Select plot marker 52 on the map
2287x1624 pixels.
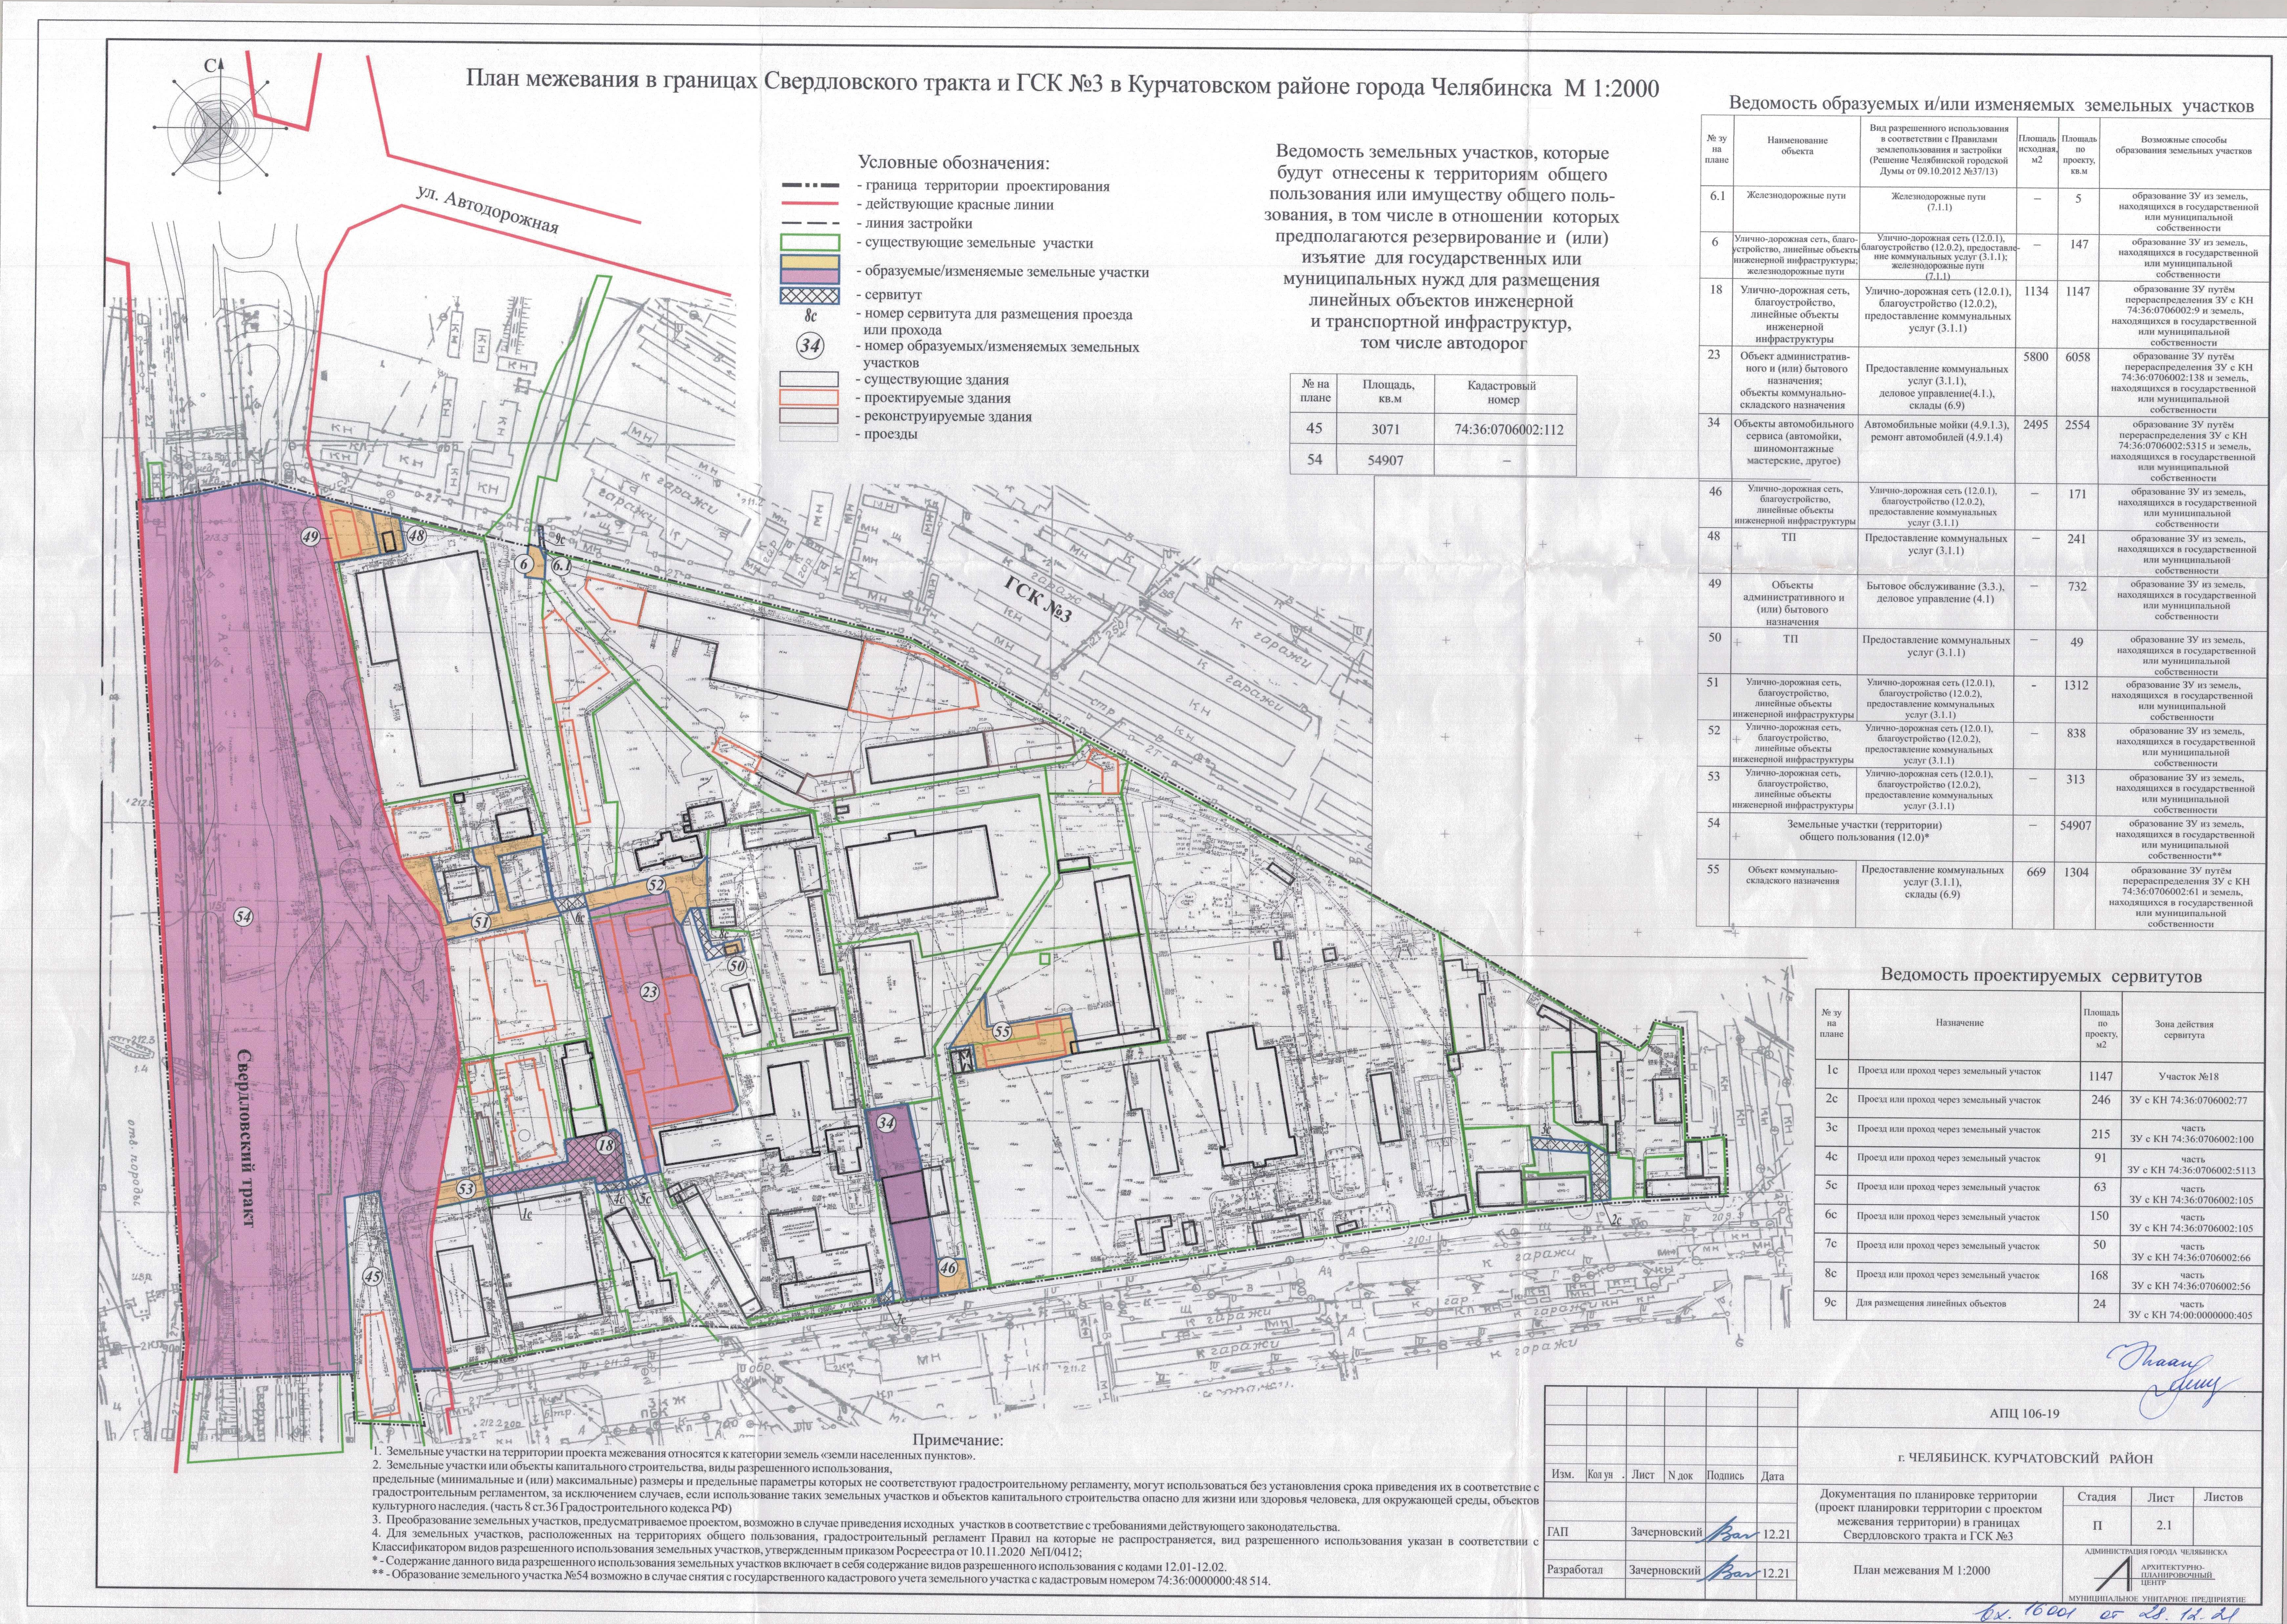pyautogui.click(x=656, y=885)
